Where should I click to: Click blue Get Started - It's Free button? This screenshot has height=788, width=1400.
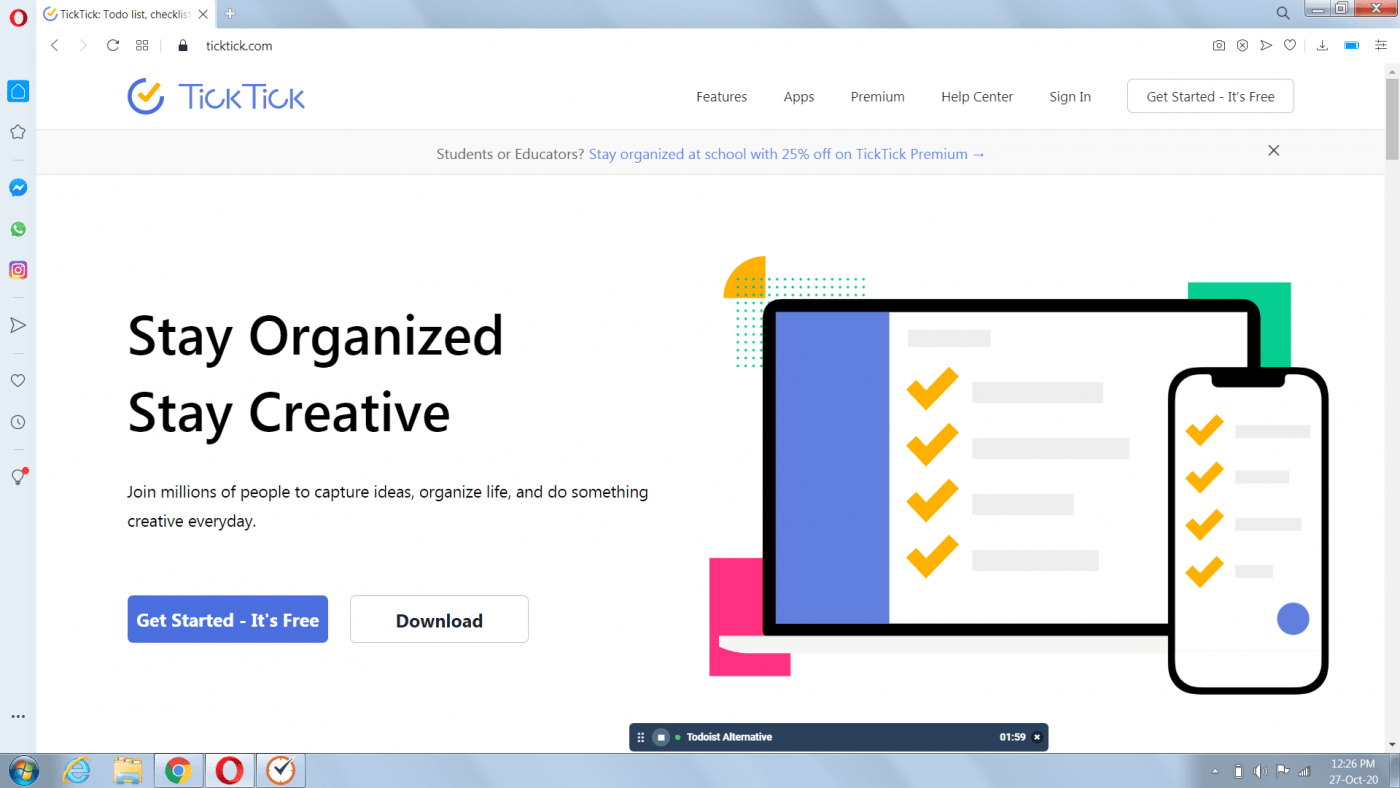228,620
